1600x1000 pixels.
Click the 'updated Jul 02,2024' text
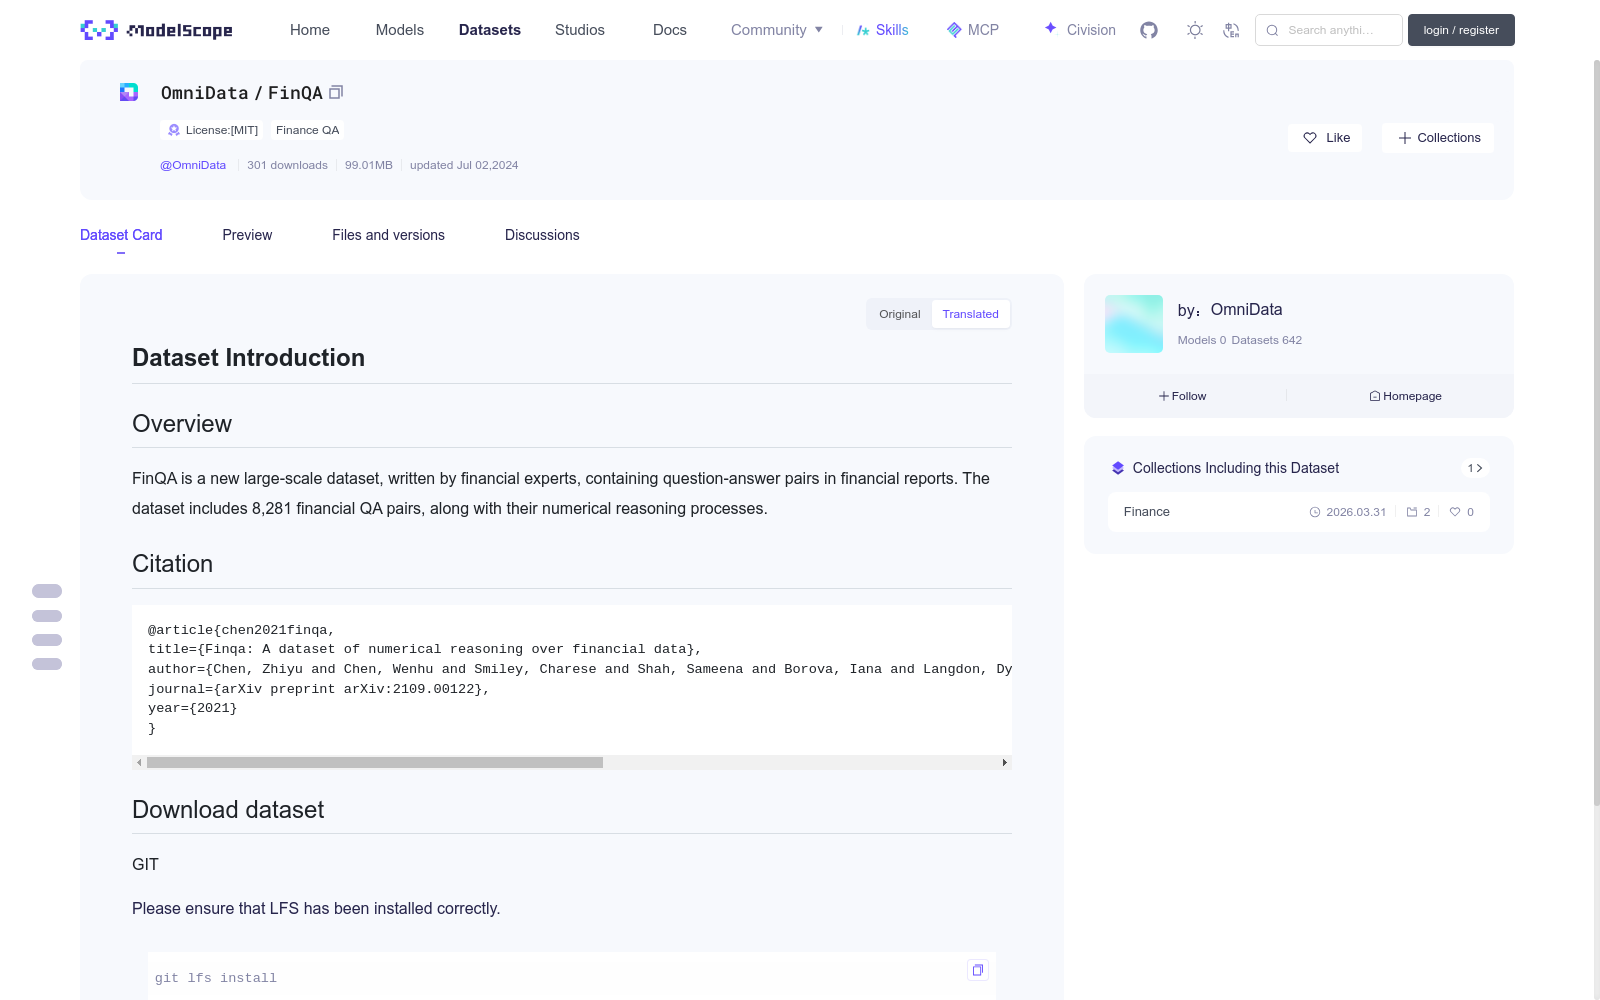[x=464, y=165]
